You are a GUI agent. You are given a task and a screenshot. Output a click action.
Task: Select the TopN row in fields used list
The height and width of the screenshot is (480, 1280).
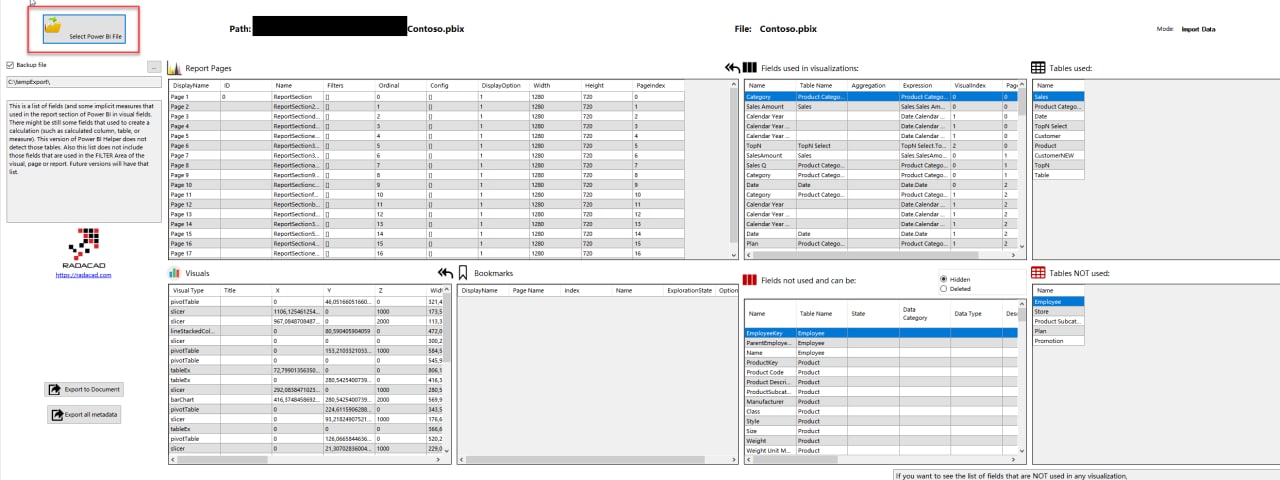tap(880, 145)
